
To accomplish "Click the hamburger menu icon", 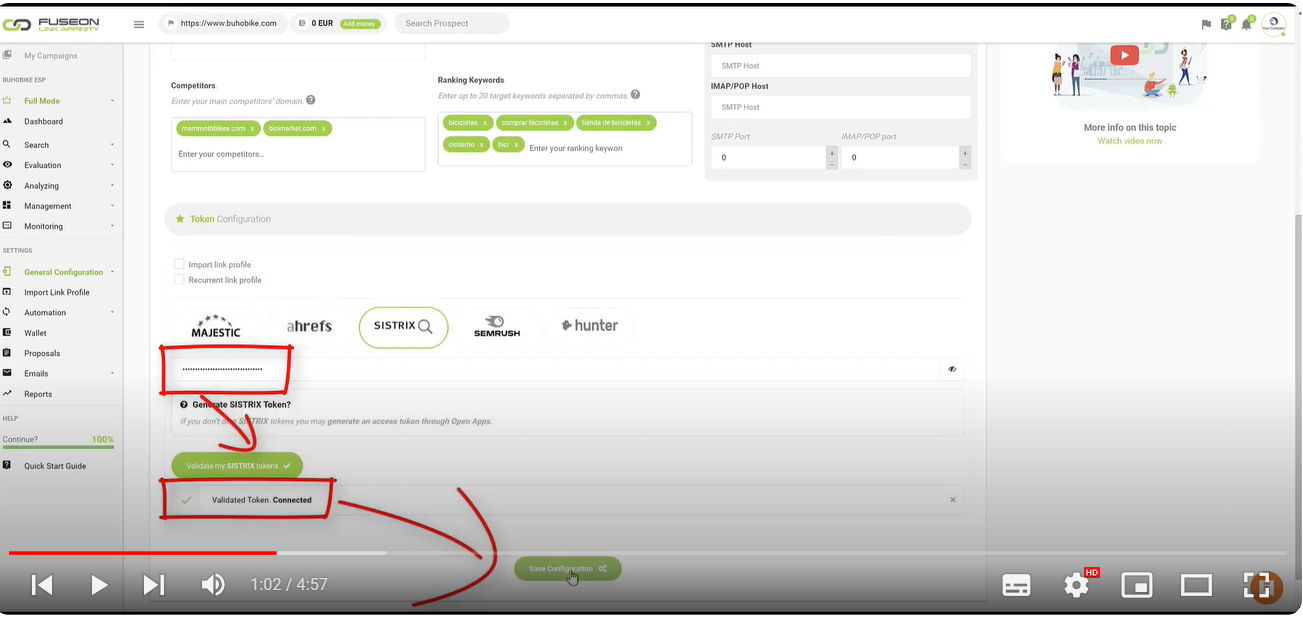I will (139, 24).
